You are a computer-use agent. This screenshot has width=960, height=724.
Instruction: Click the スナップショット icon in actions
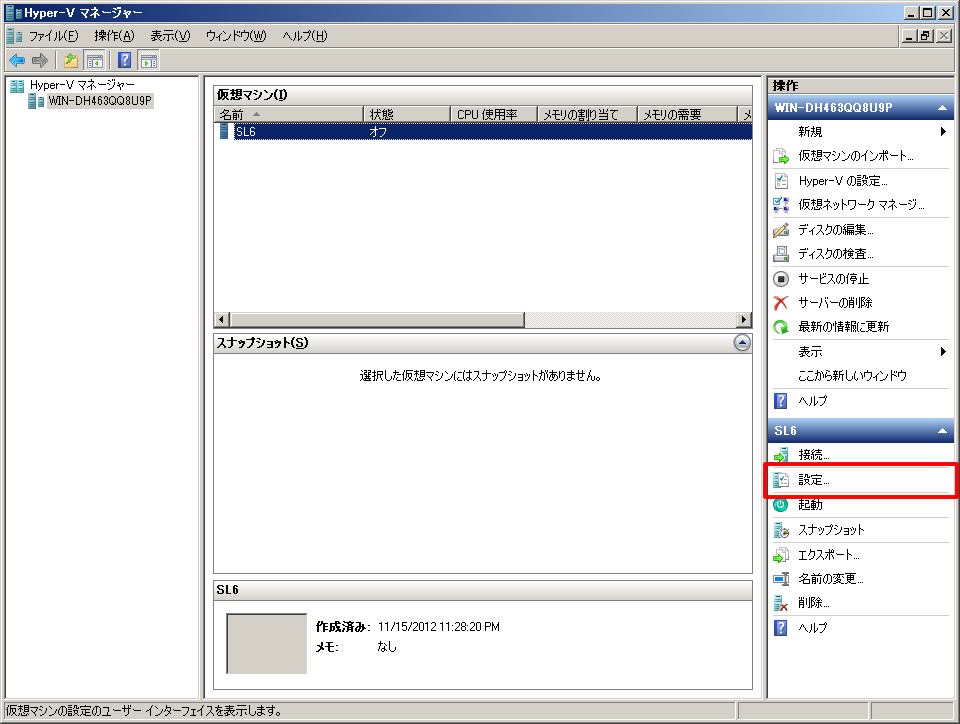point(781,530)
